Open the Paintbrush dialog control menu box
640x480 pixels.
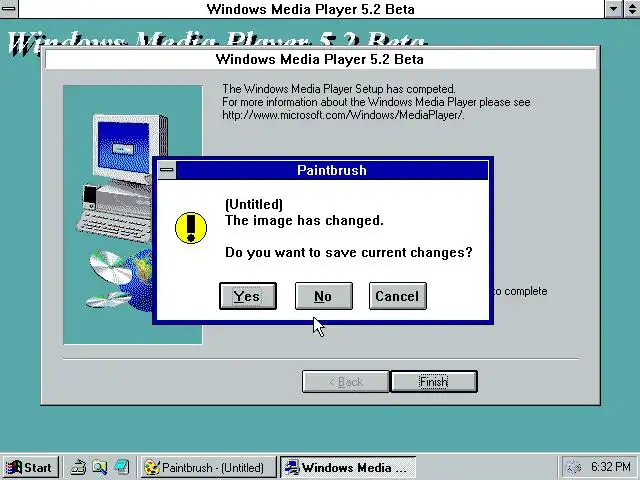pyautogui.click(x=167, y=170)
